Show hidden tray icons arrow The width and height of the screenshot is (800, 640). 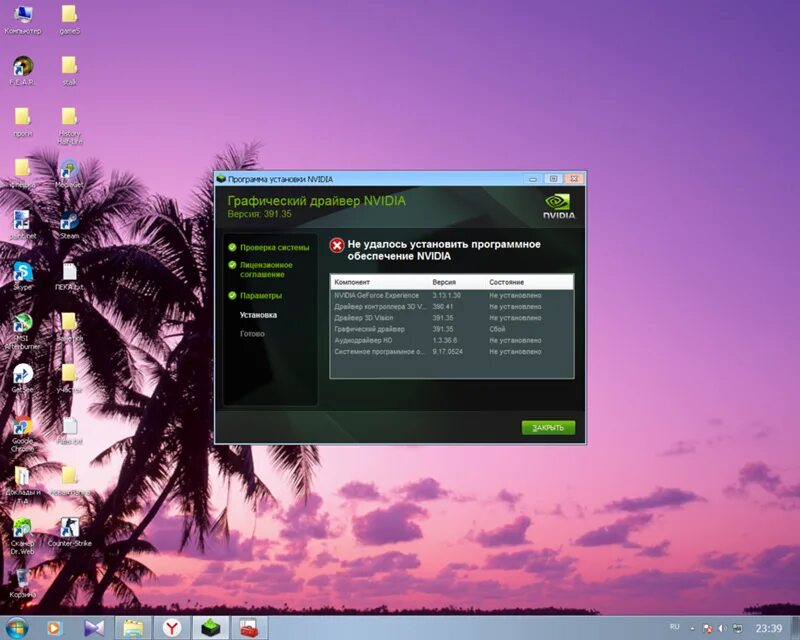[x=692, y=628]
